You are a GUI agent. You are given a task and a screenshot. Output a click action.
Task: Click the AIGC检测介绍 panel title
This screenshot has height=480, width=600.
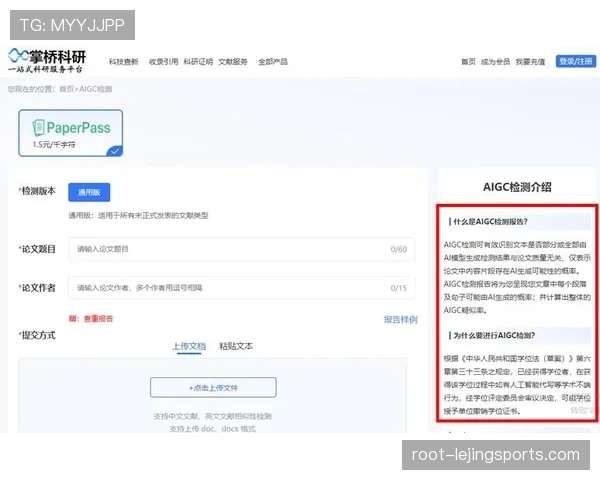[517, 187]
